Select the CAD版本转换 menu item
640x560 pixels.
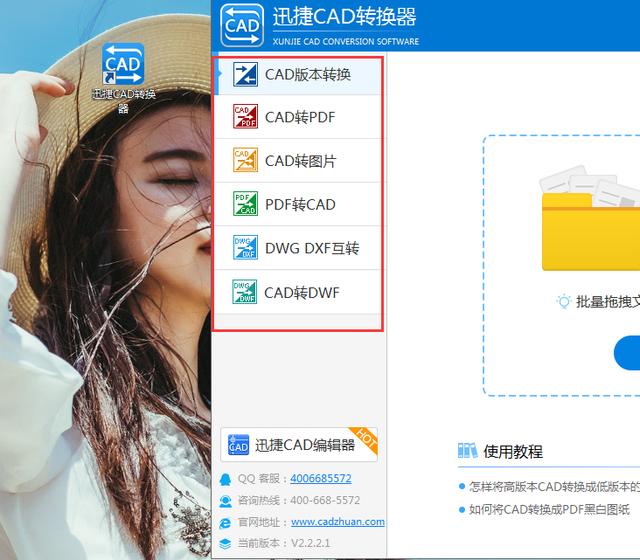pos(298,75)
